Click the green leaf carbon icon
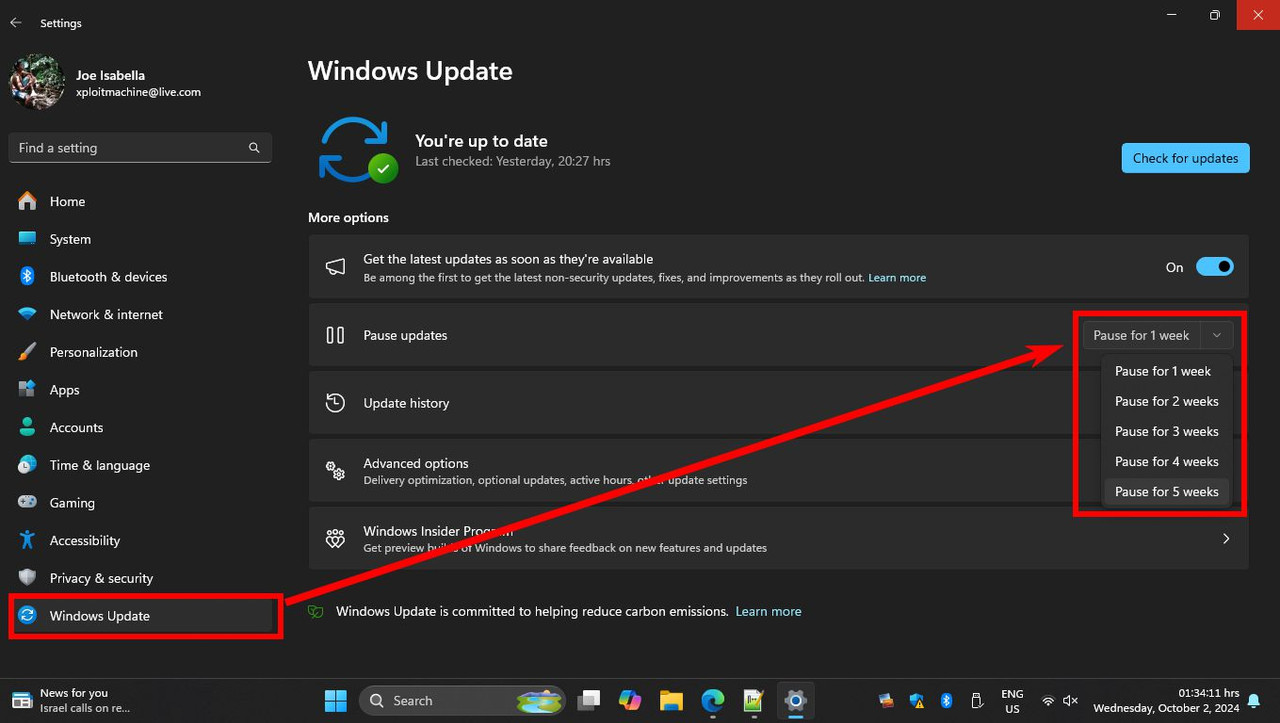This screenshot has height=723, width=1280. (x=316, y=611)
